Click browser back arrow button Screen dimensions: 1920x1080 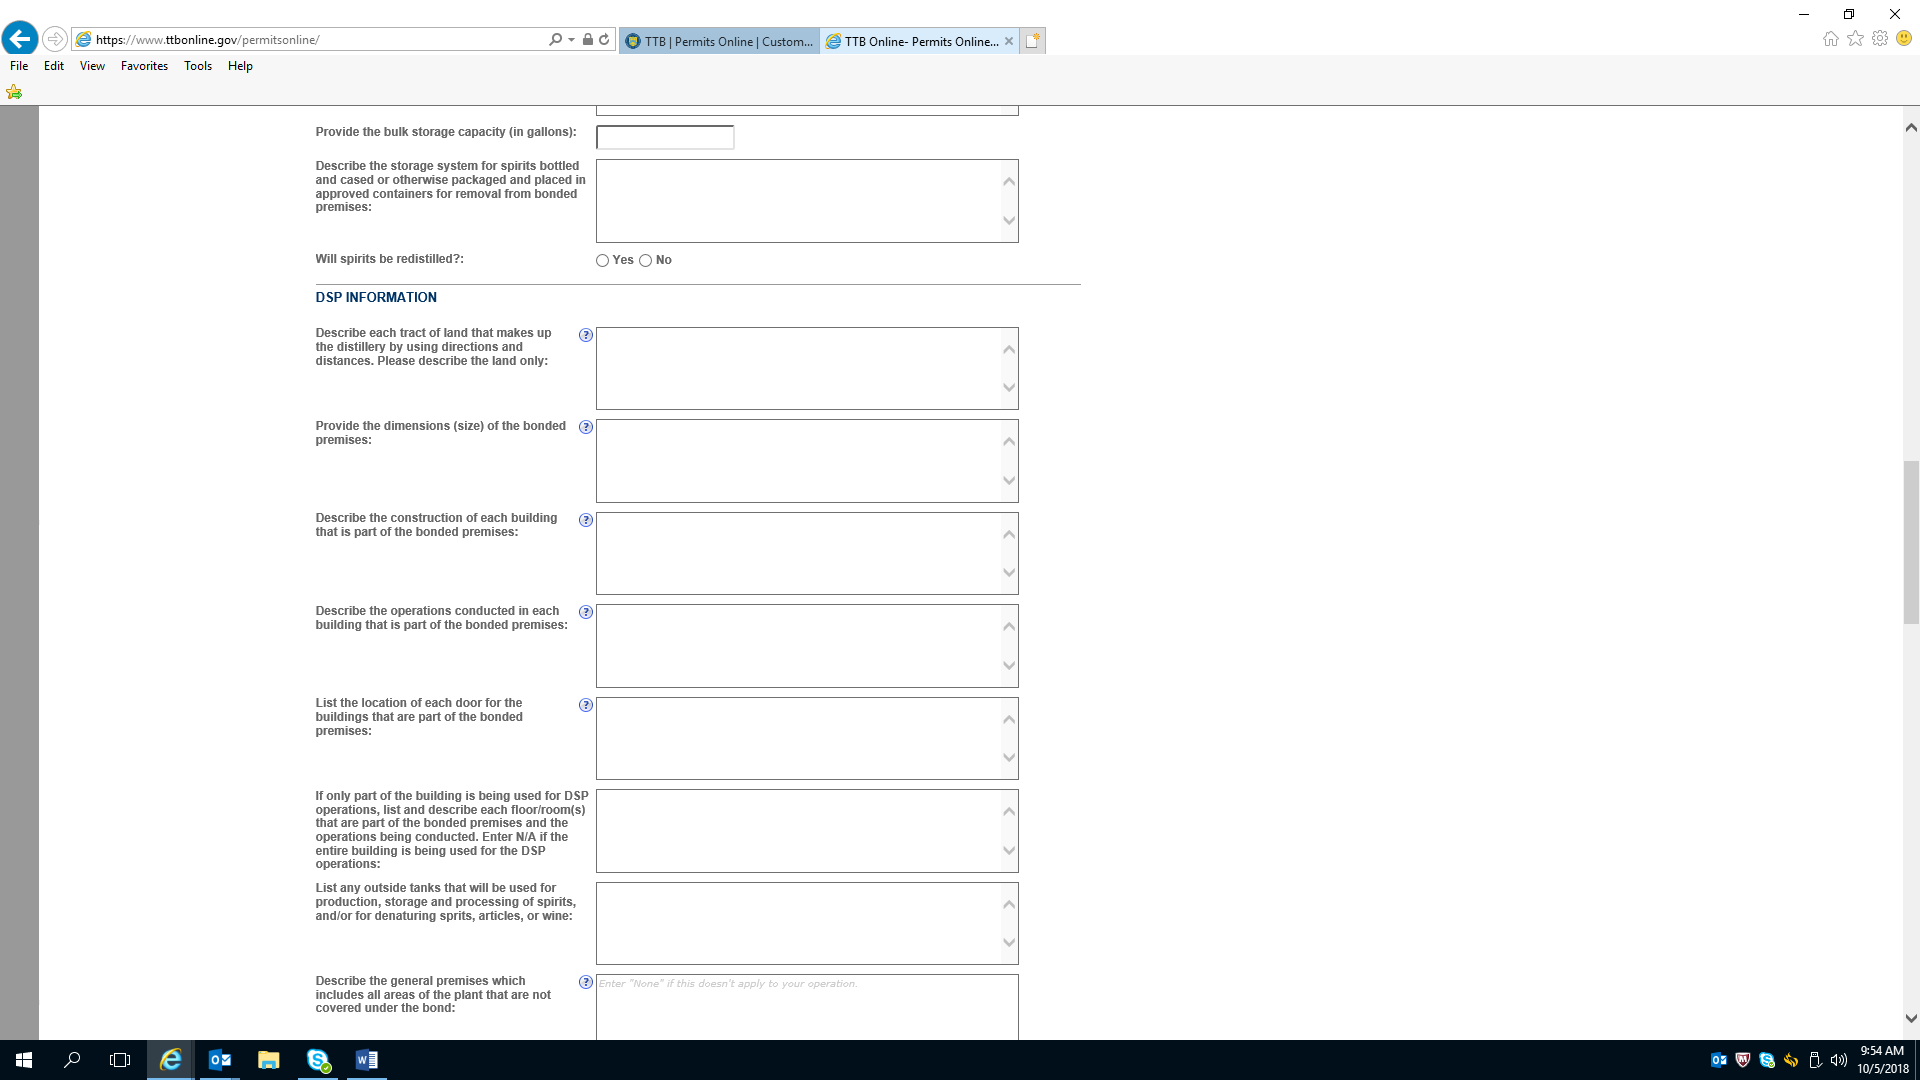[20, 39]
